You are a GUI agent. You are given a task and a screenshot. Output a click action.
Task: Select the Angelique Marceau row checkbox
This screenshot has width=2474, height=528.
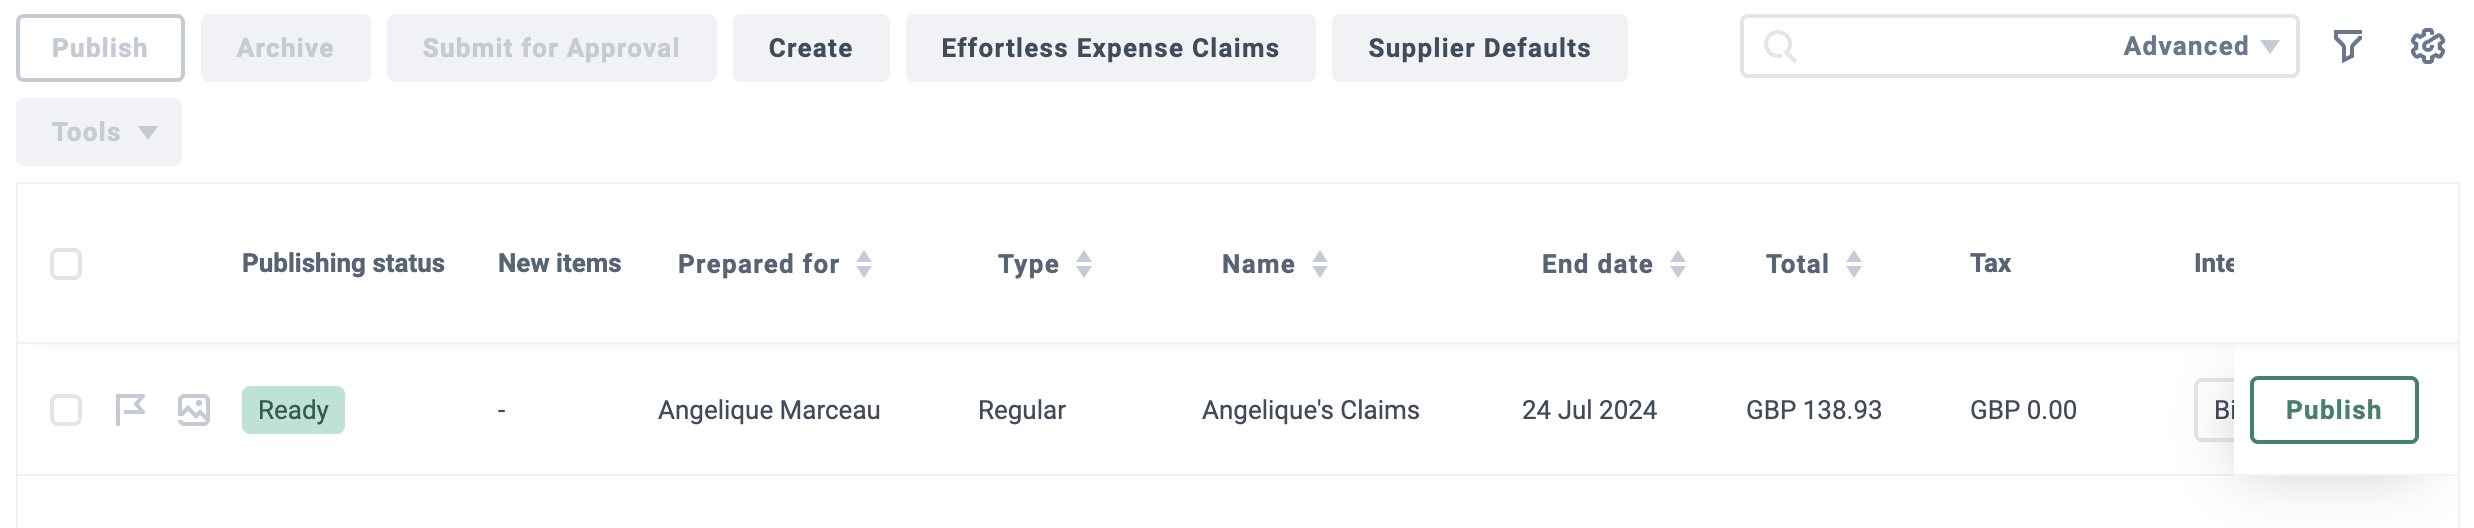[66, 410]
